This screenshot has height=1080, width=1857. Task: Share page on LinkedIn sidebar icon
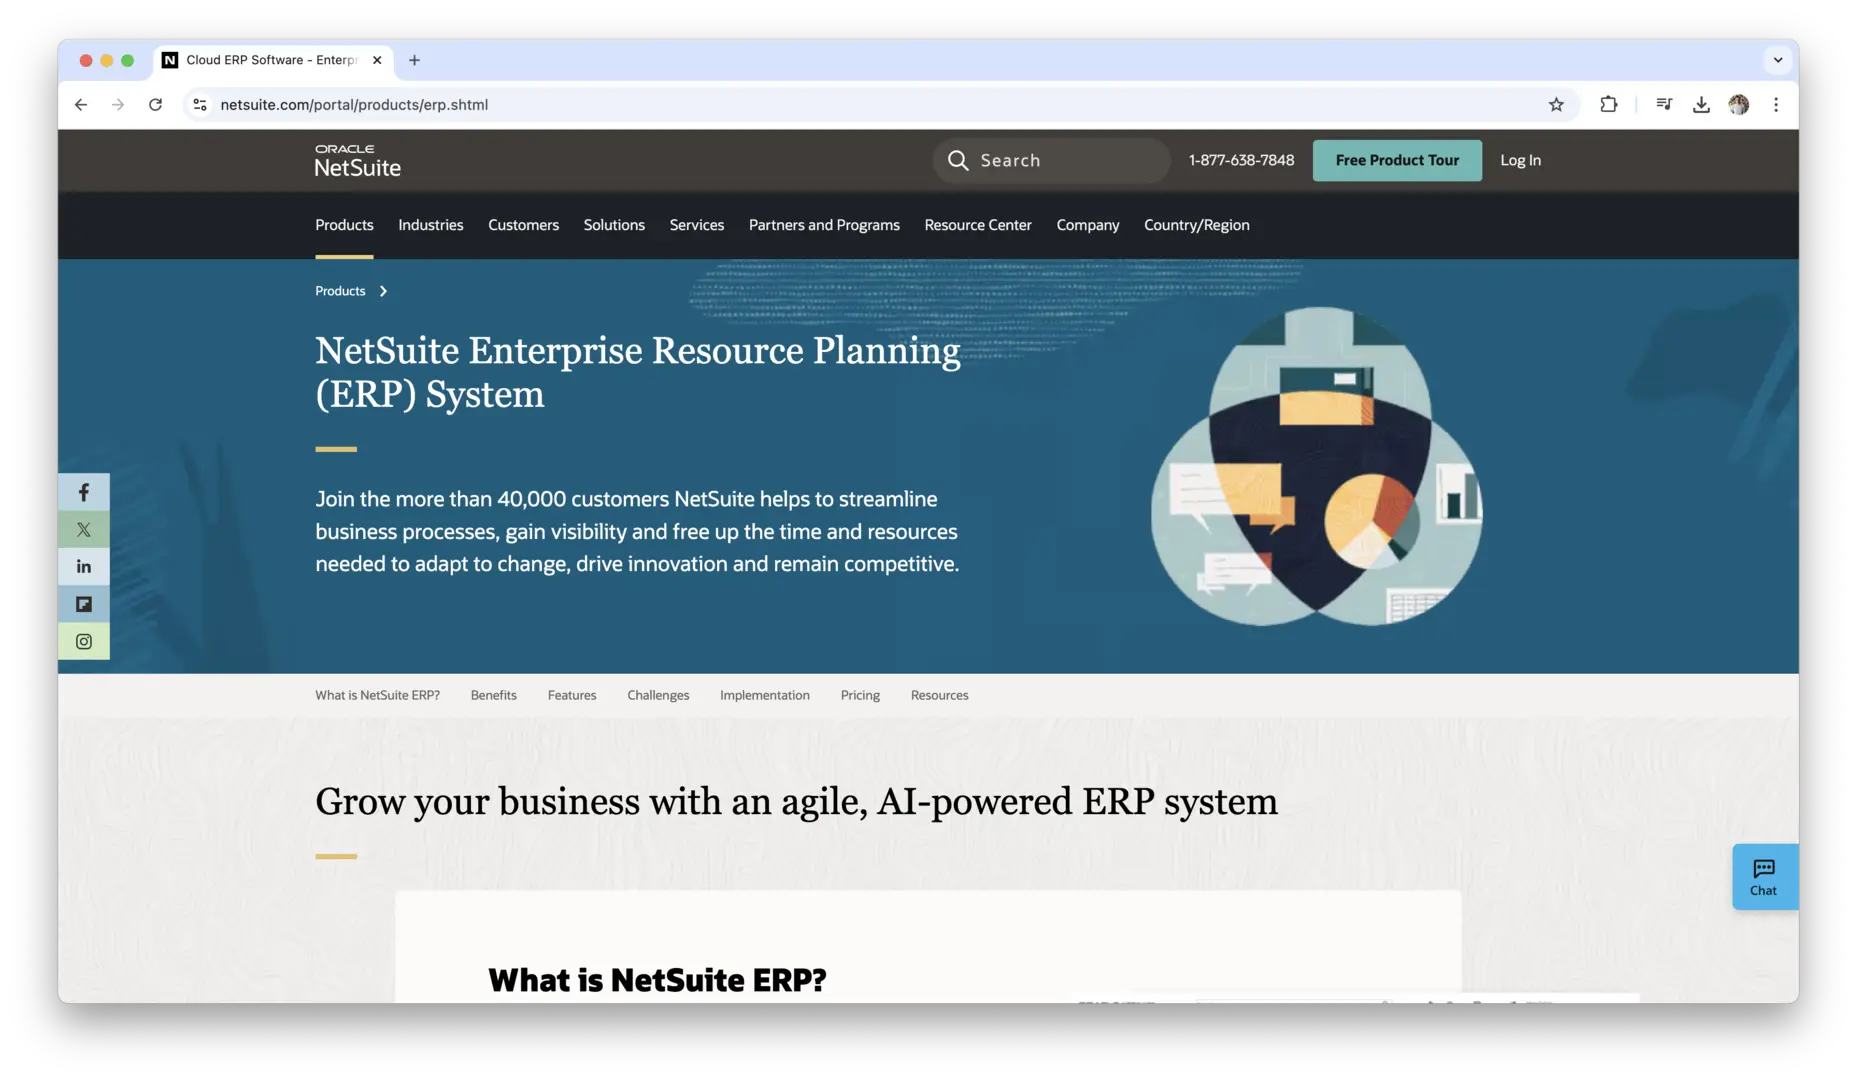(x=84, y=567)
